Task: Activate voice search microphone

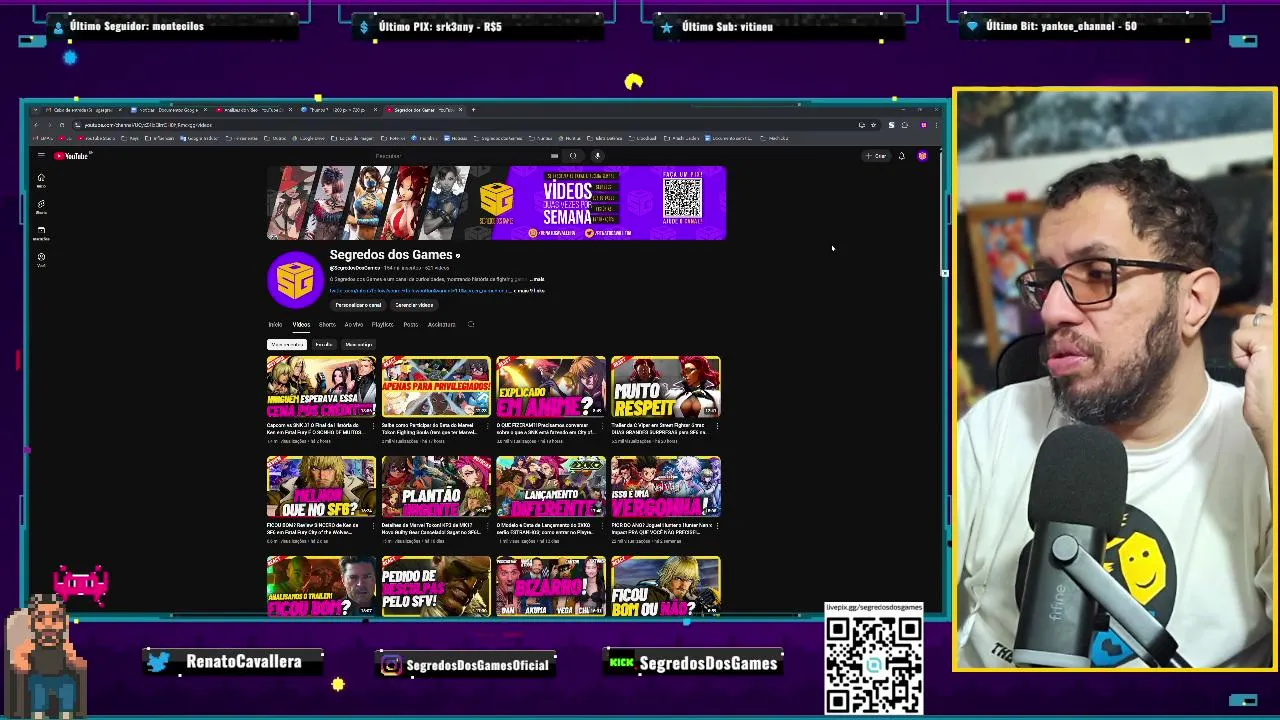Action: point(597,156)
